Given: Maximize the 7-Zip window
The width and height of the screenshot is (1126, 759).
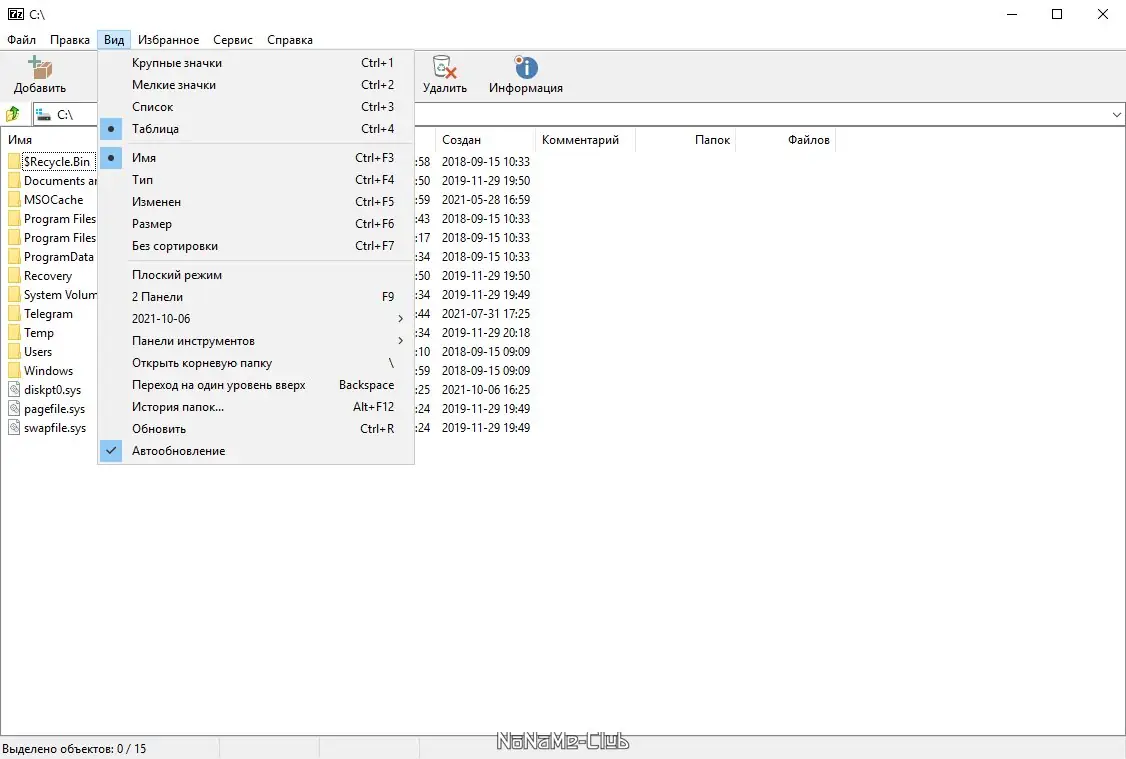Looking at the screenshot, I should [x=1057, y=14].
